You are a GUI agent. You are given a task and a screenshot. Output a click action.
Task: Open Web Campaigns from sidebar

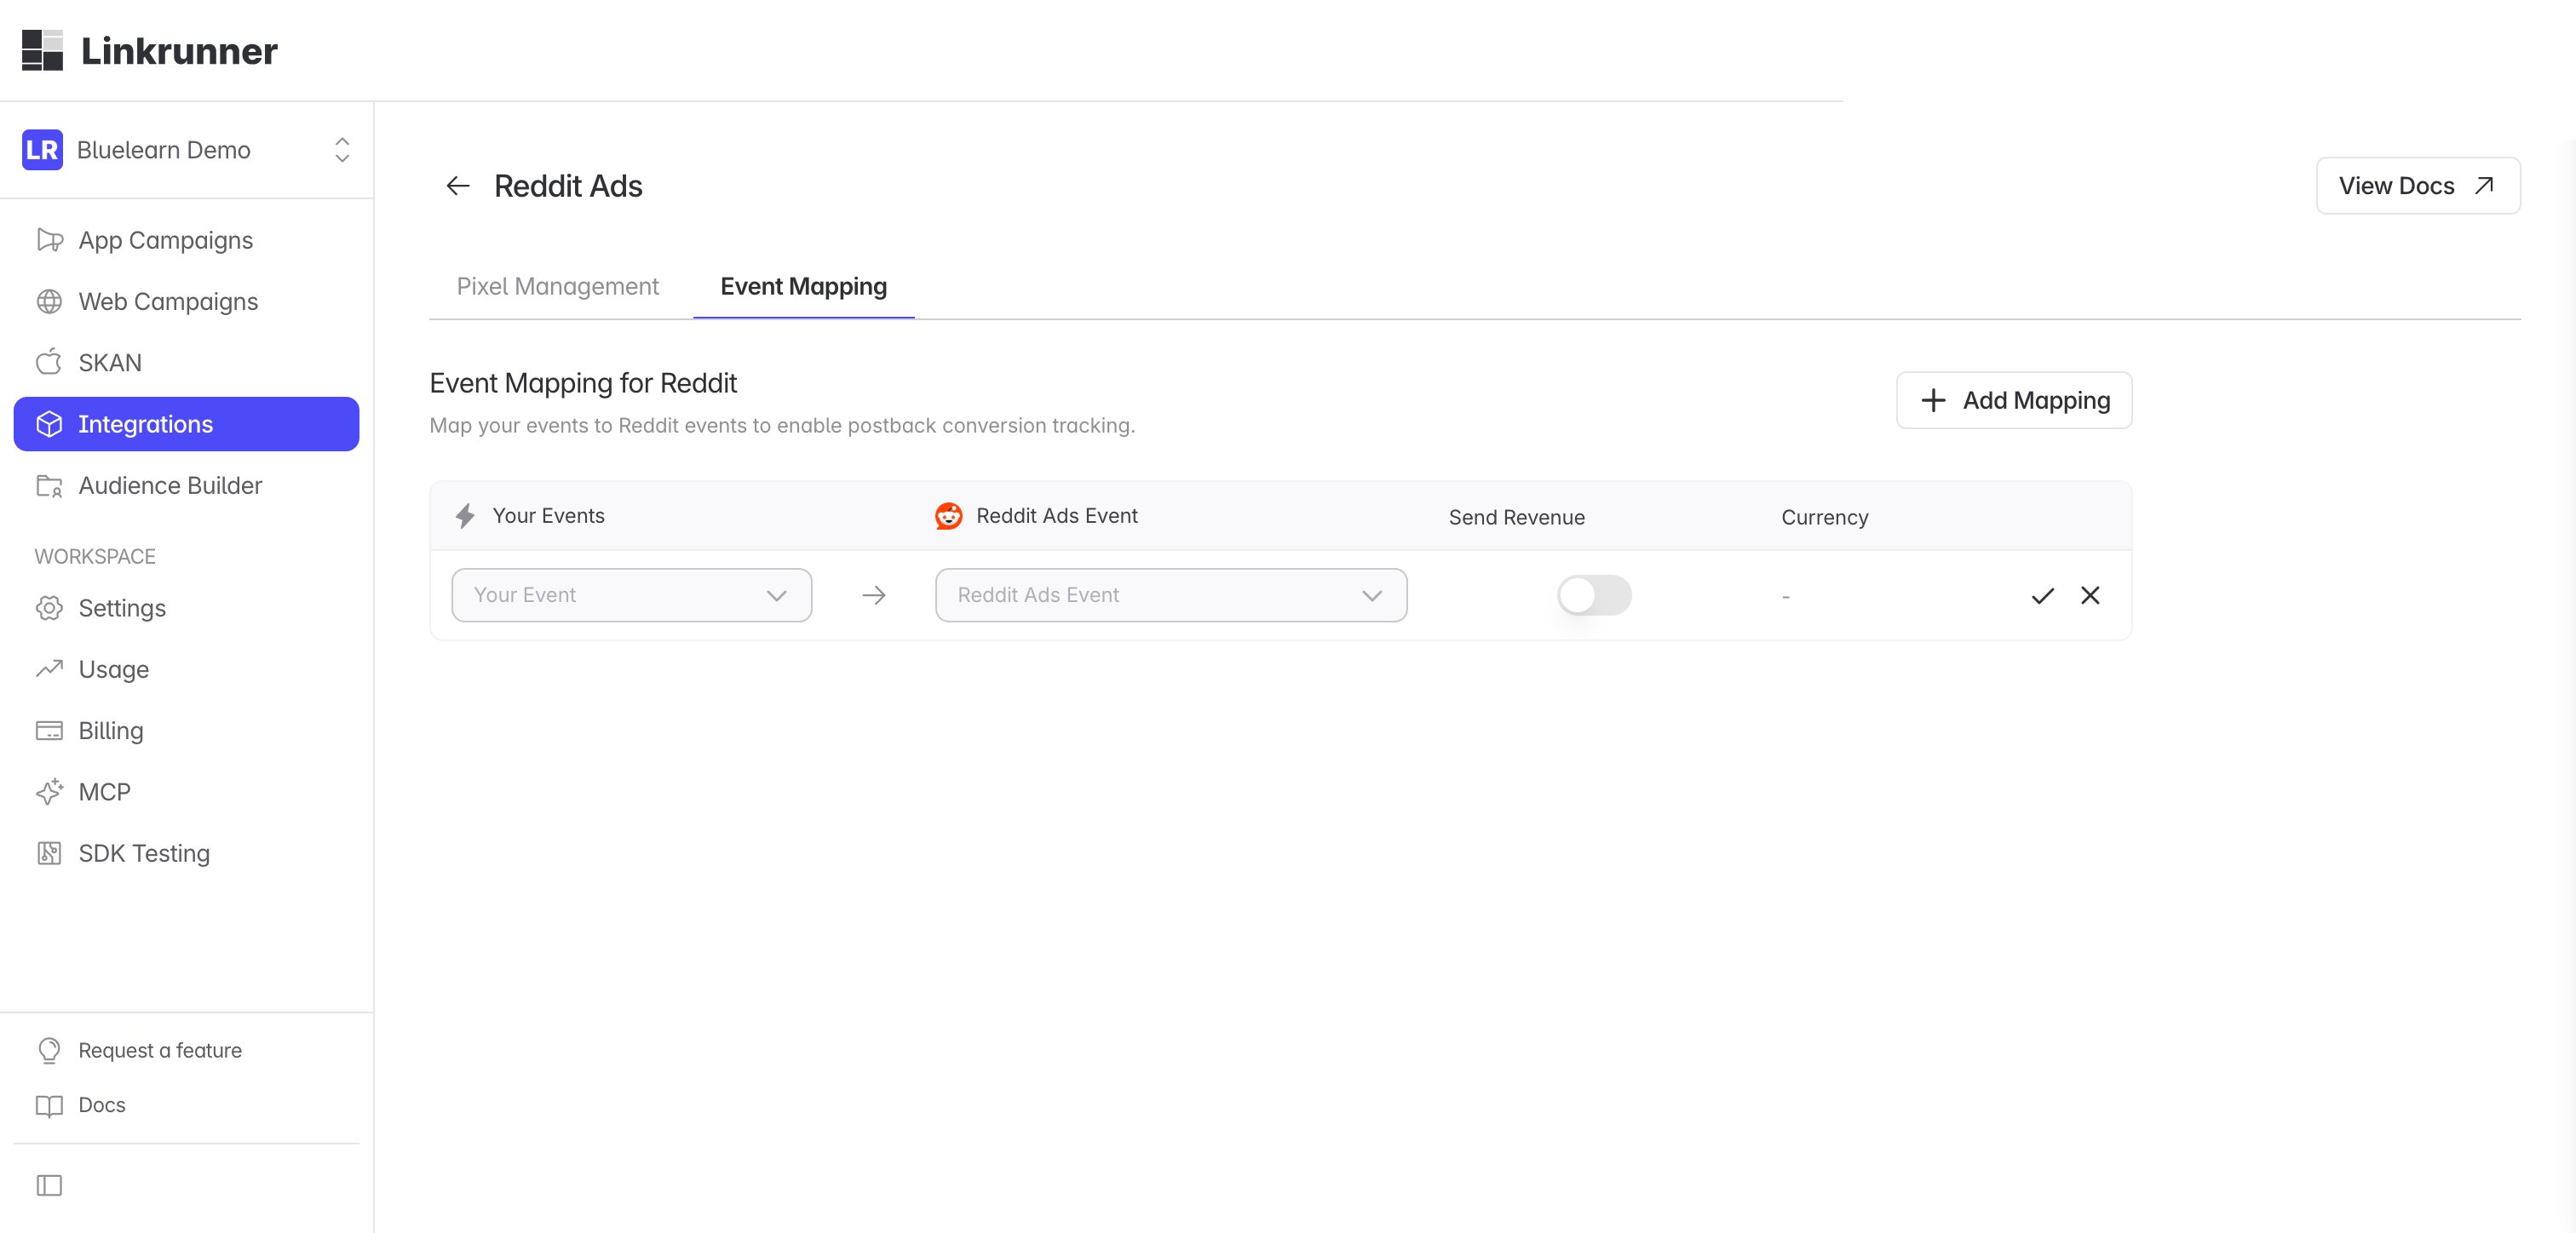tap(186, 301)
